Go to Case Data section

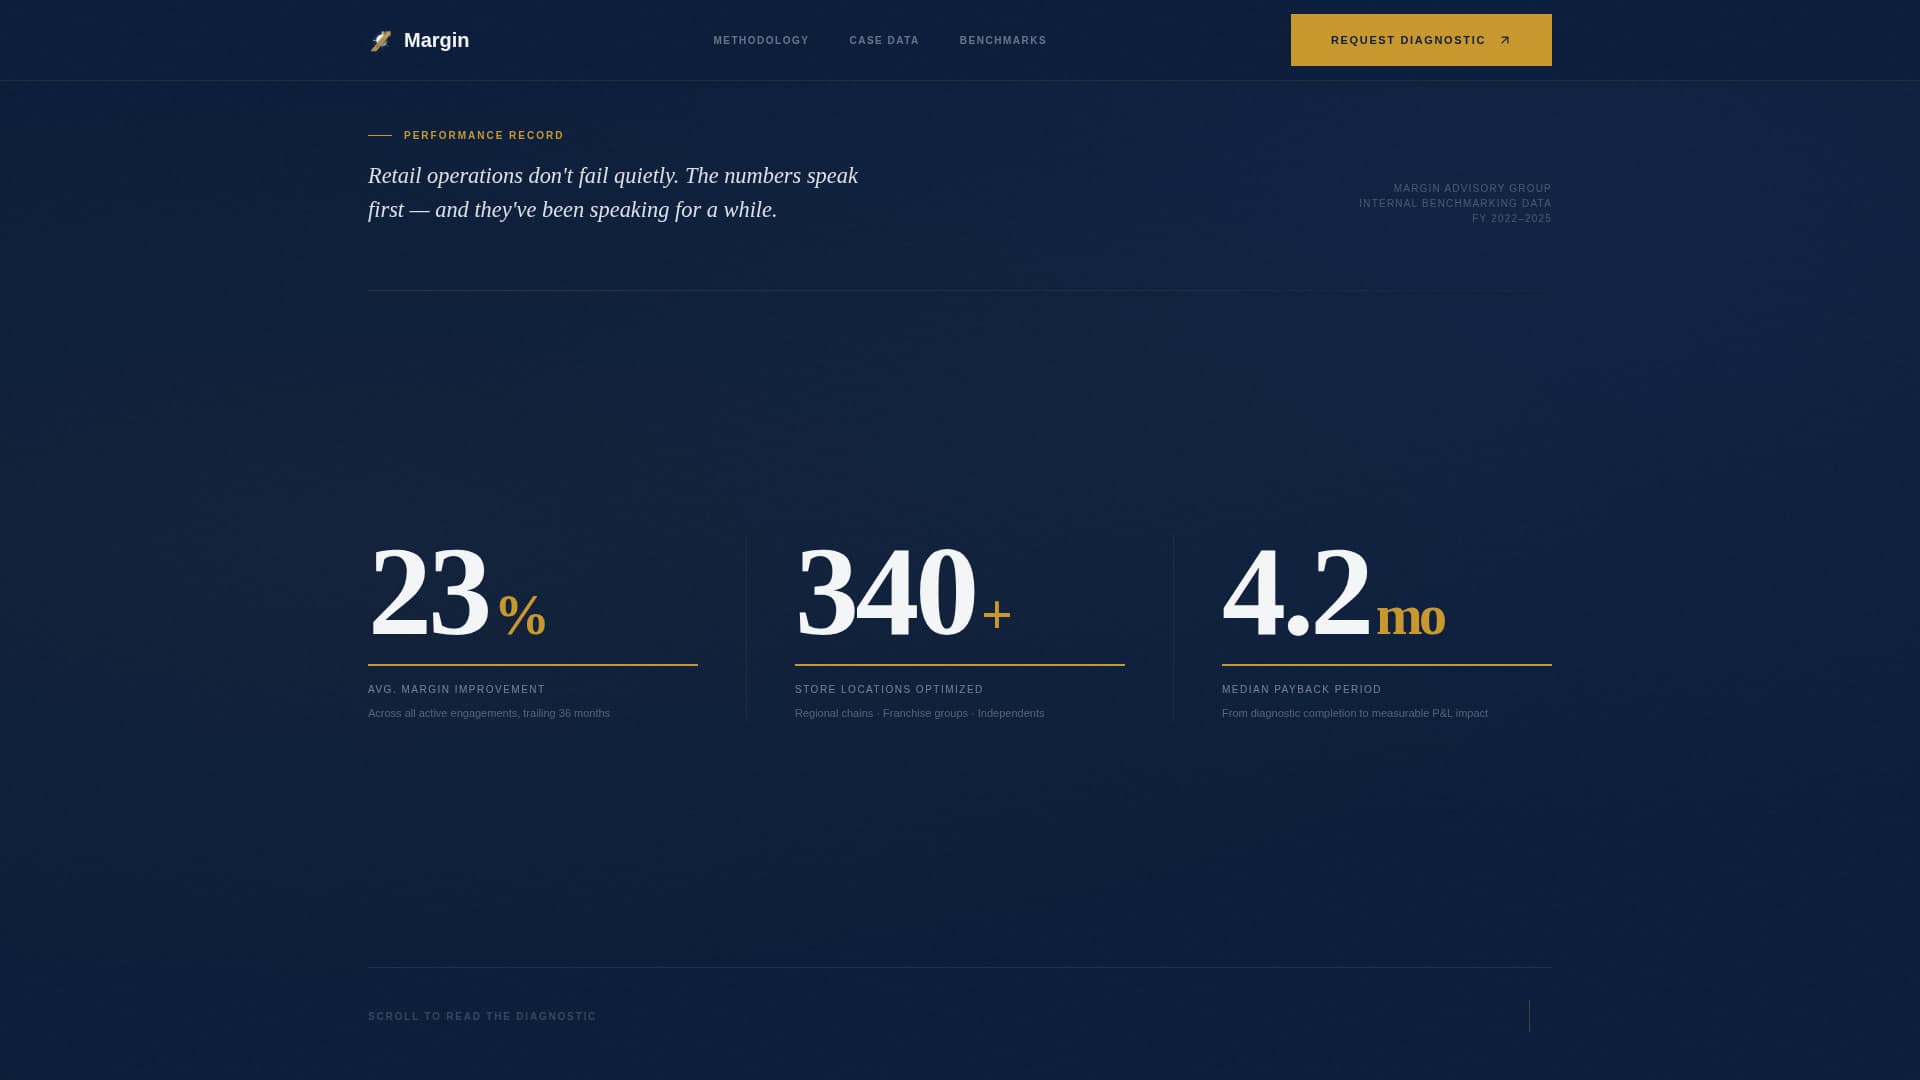(x=884, y=41)
